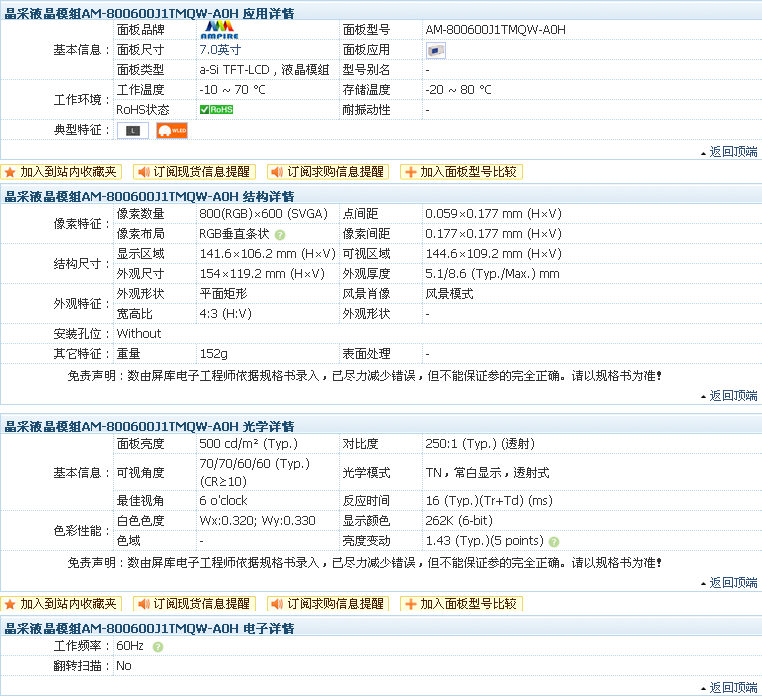Click the viewable area 144.6×109.2 mm value
The image size is (762, 696).
click(x=493, y=254)
